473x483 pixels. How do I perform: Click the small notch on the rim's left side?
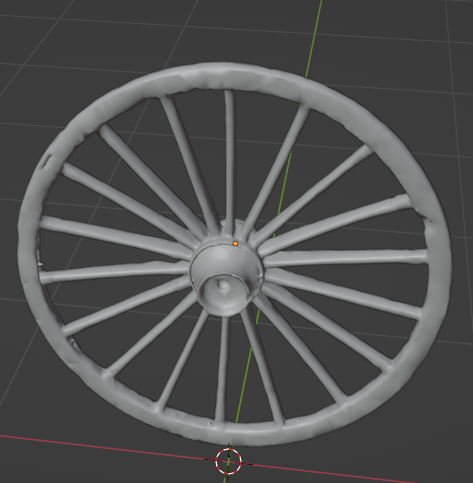[47, 162]
